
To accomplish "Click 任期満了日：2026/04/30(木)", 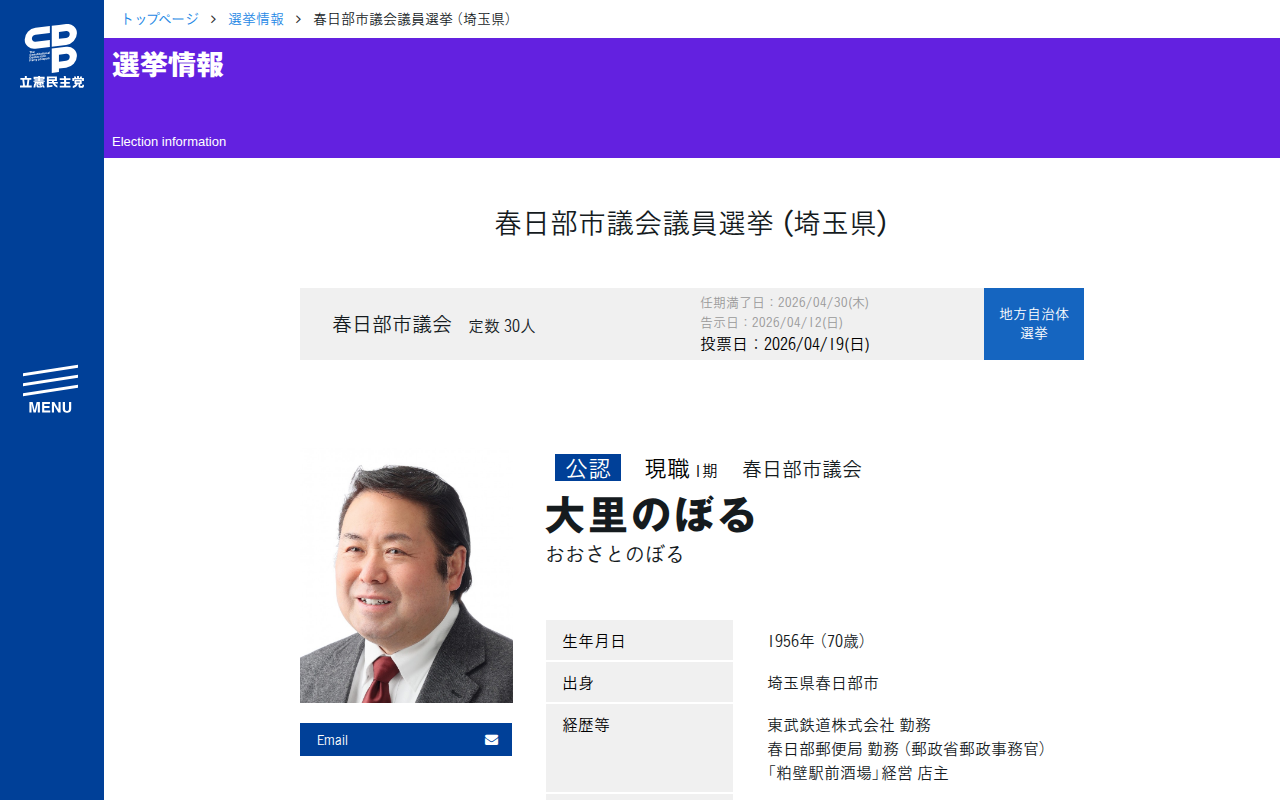I will [785, 302].
